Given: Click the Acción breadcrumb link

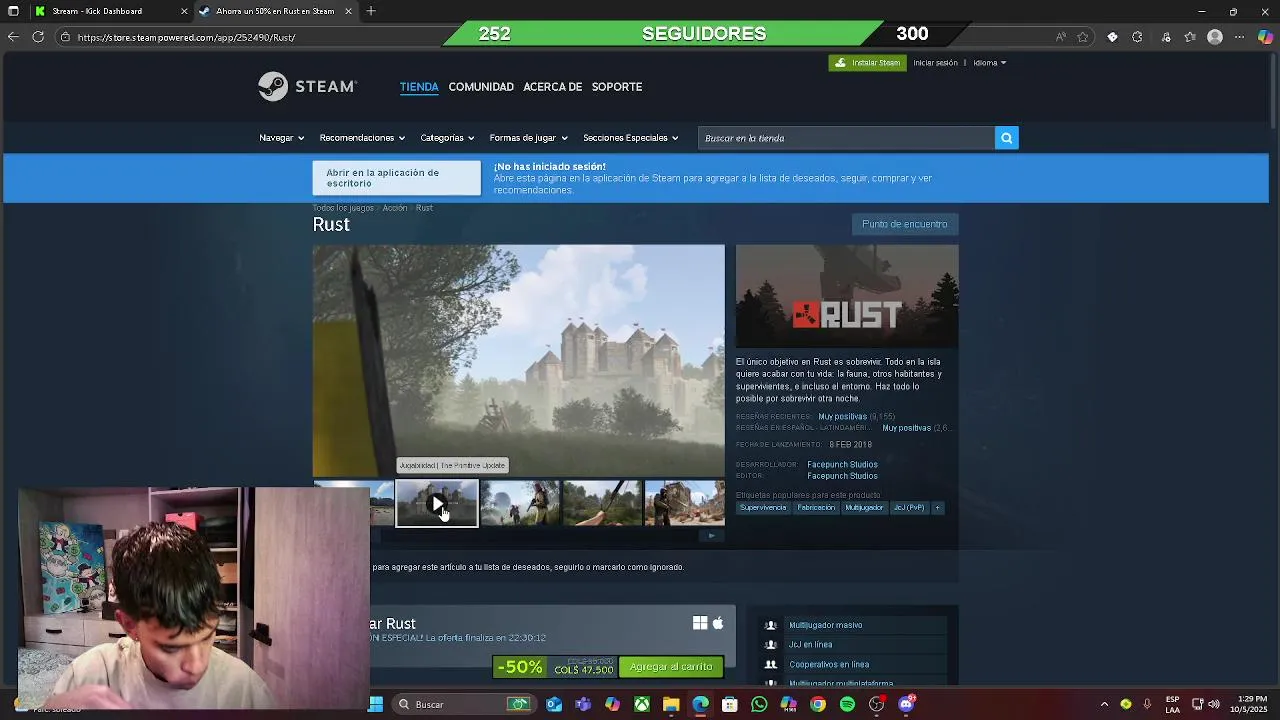Looking at the screenshot, I should [x=394, y=208].
